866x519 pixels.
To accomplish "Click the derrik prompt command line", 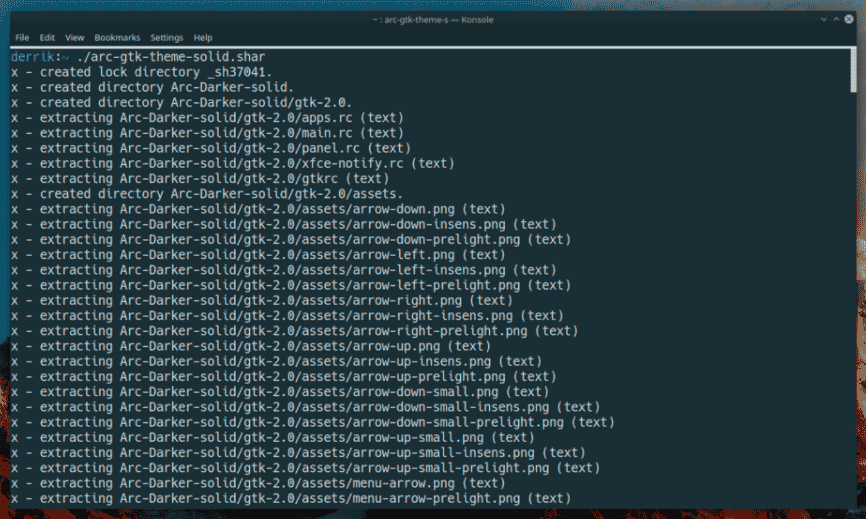I will click(x=138, y=57).
